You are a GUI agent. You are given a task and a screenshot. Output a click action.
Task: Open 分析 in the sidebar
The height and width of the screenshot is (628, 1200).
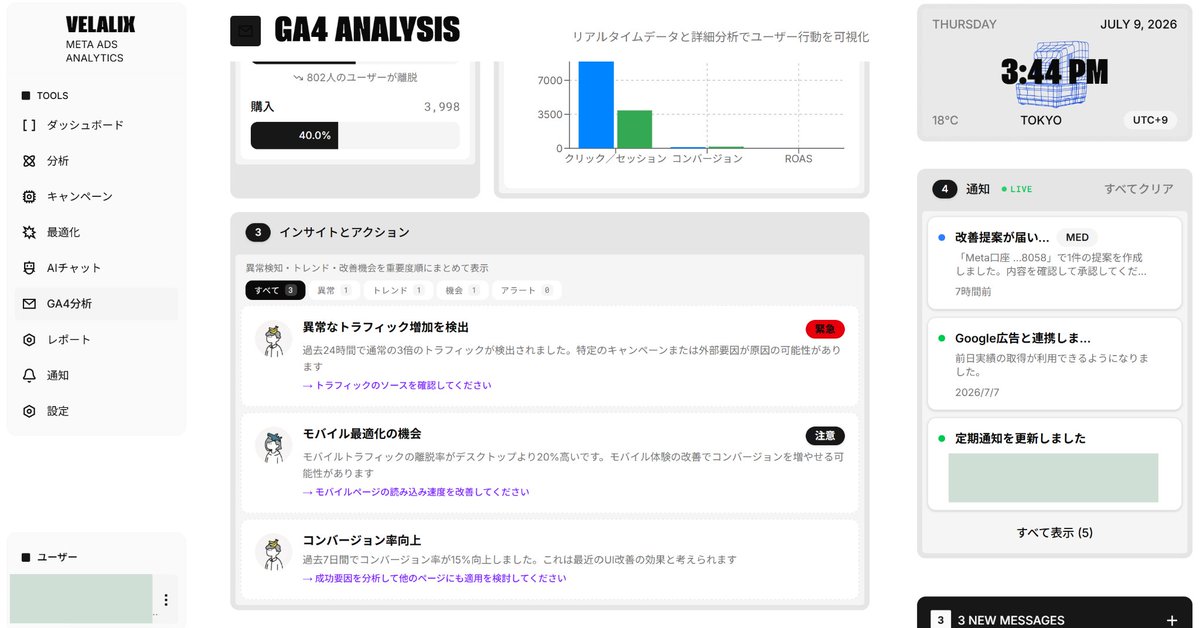tap(96, 161)
